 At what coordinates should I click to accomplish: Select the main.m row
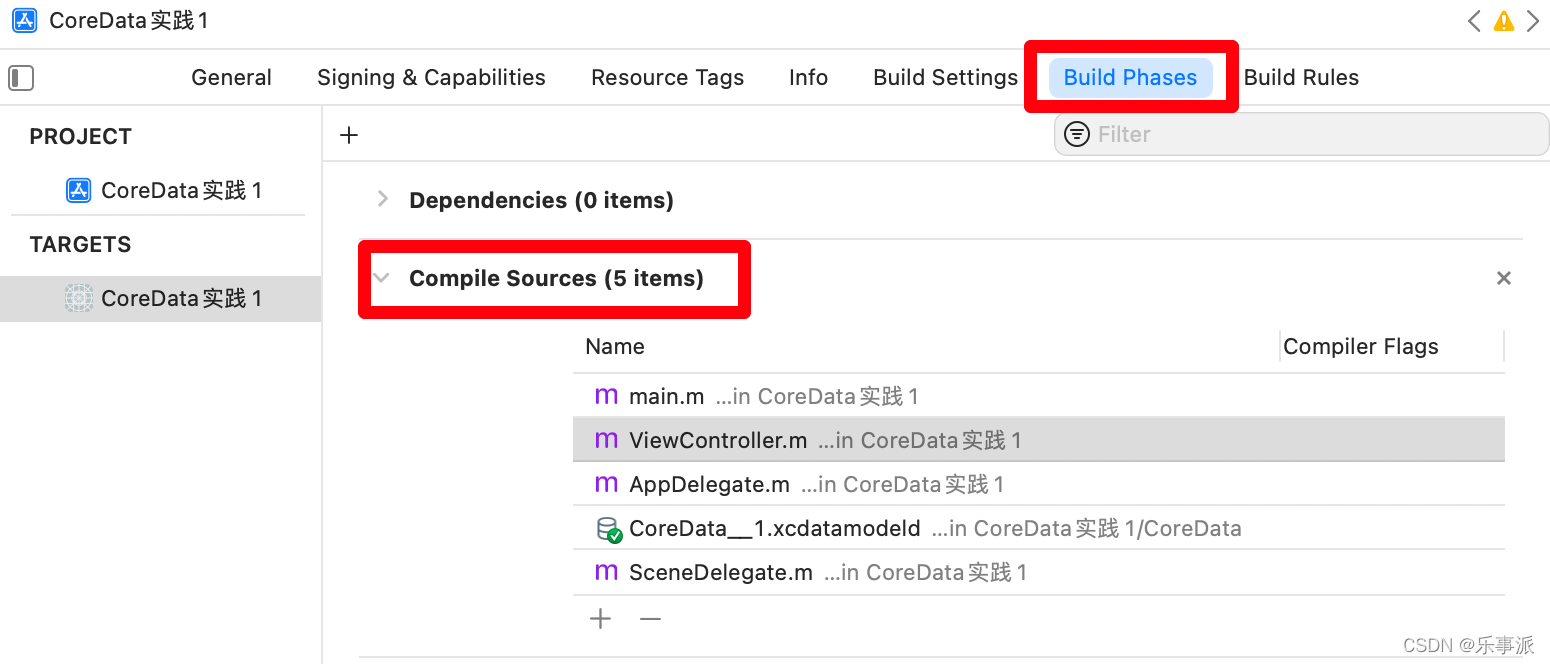point(1039,396)
